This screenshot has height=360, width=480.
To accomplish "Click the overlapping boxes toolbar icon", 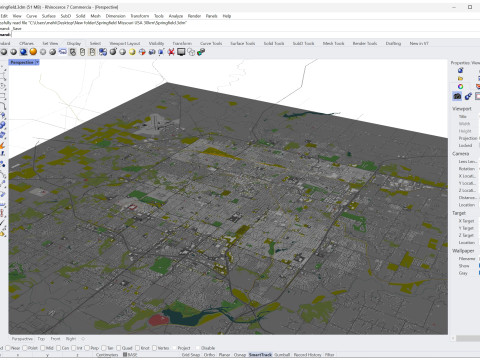I will pos(191,52).
